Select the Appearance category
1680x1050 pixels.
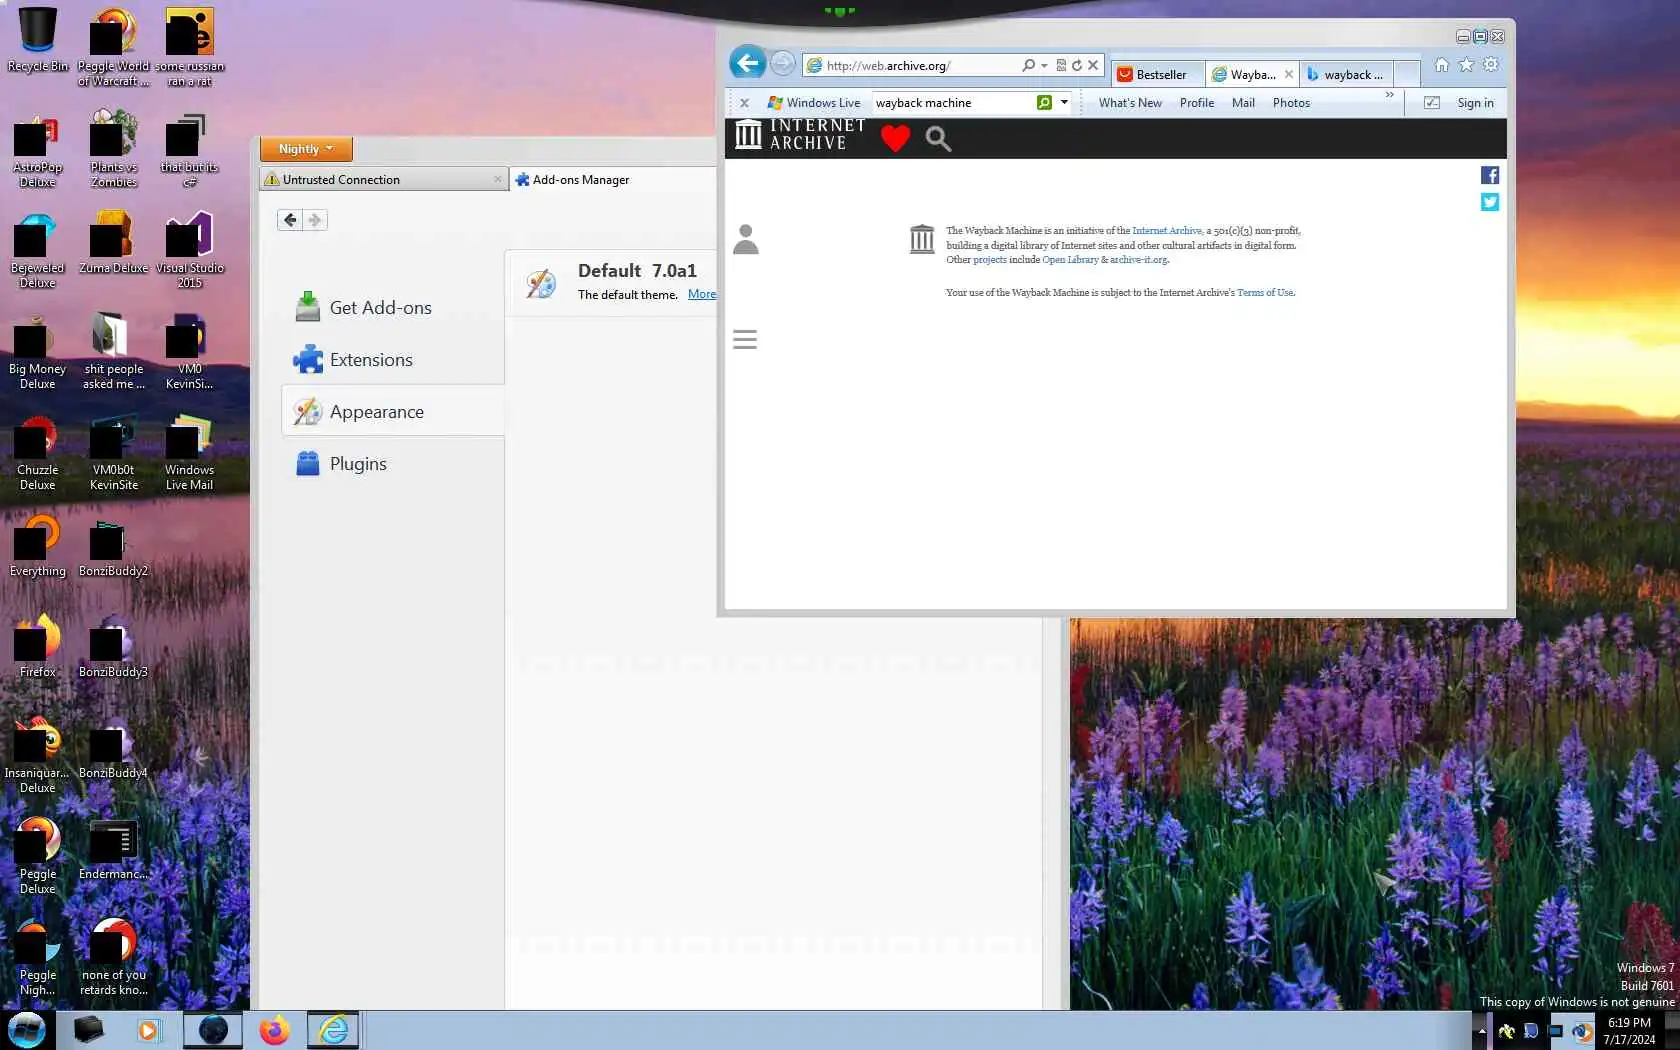[393, 411]
